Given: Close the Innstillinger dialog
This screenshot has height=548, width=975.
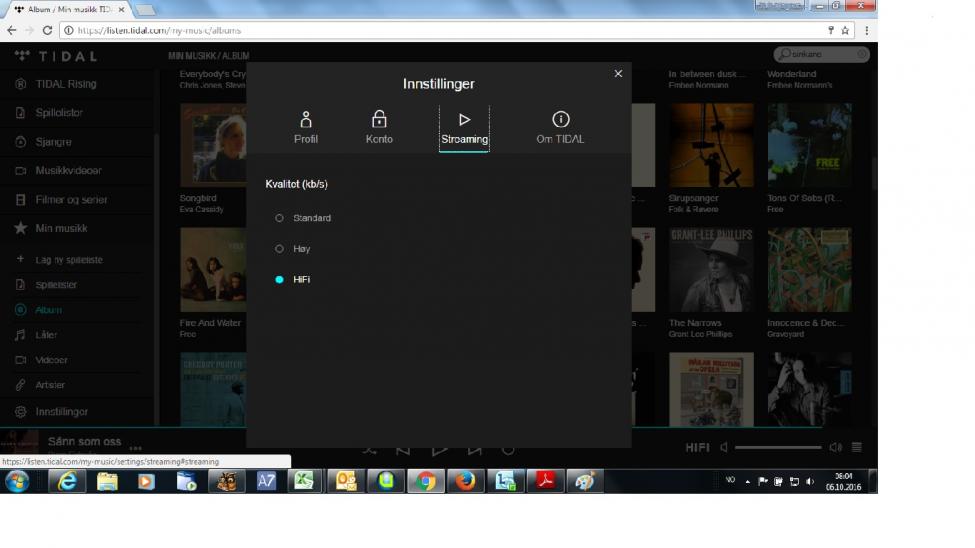Looking at the screenshot, I should pos(618,73).
